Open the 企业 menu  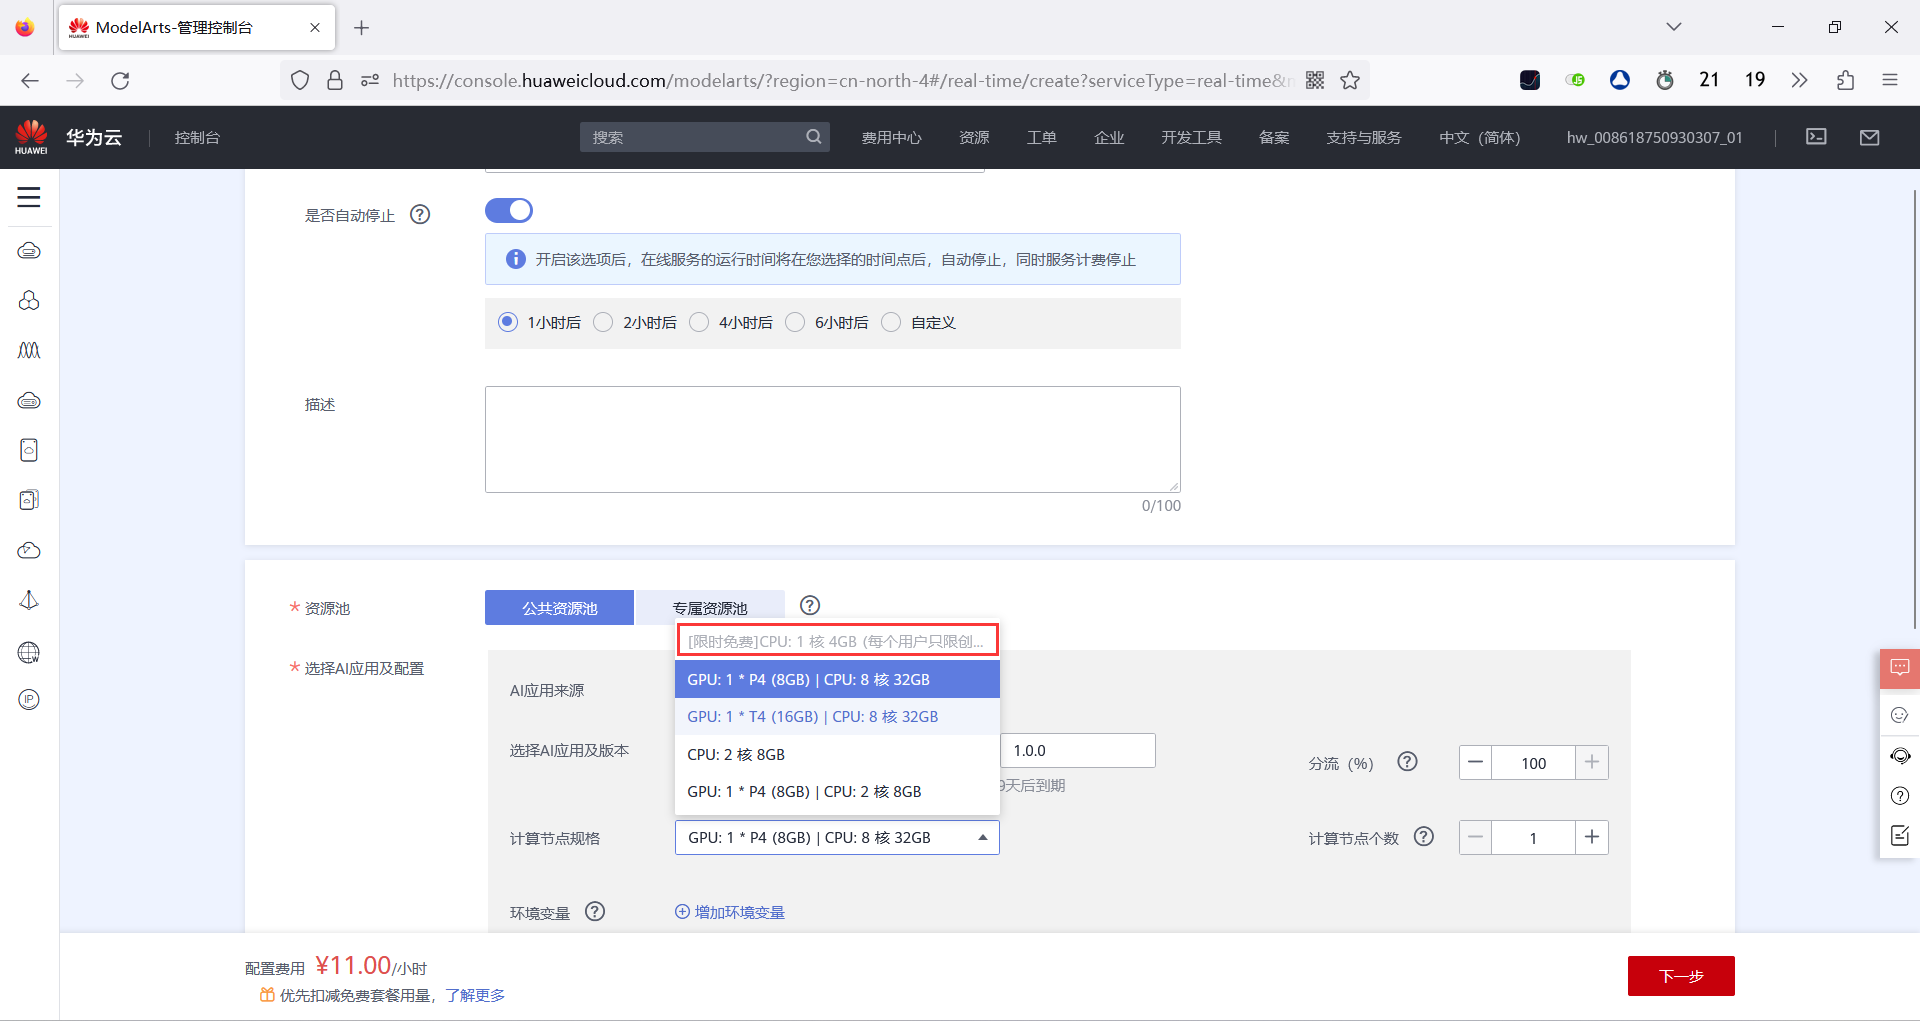point(1108,138)
